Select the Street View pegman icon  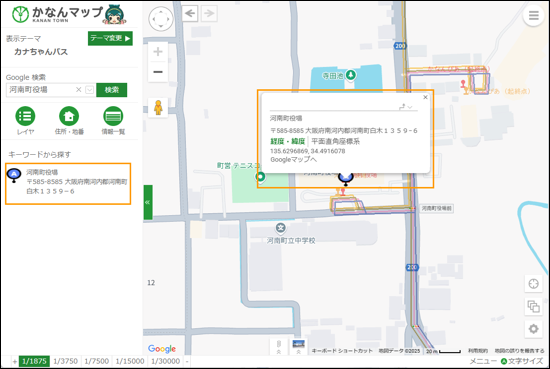pyautogui.click(x=158, y=108)
